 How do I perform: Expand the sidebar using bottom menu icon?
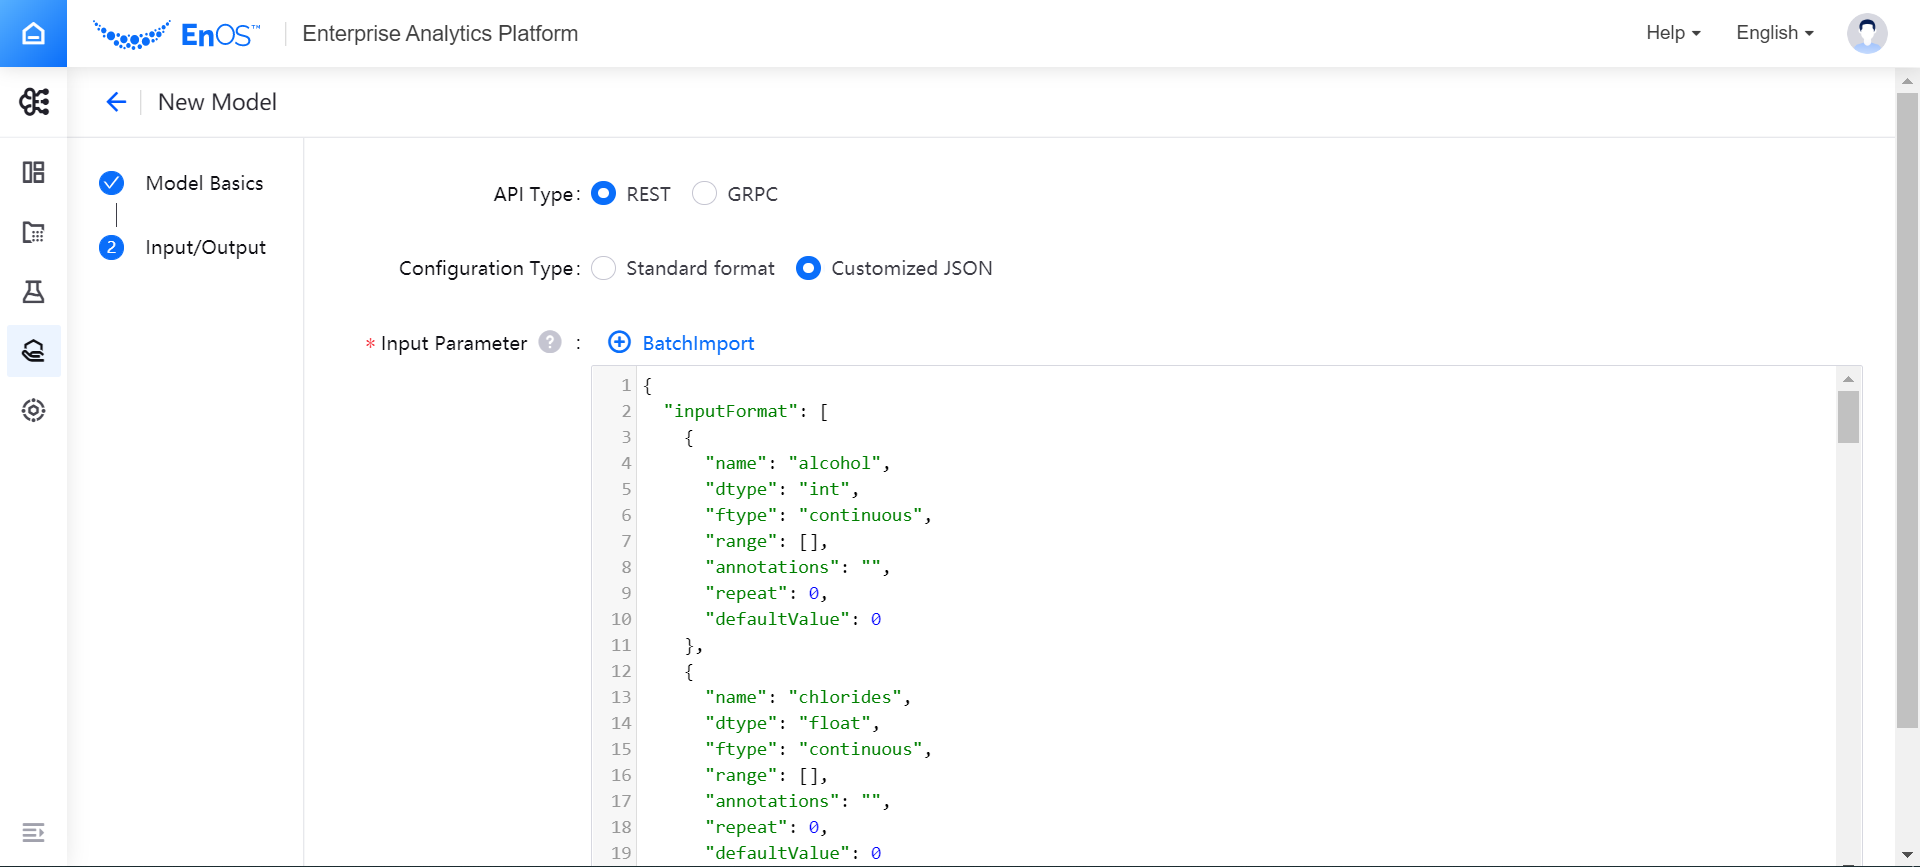[33, 832]
